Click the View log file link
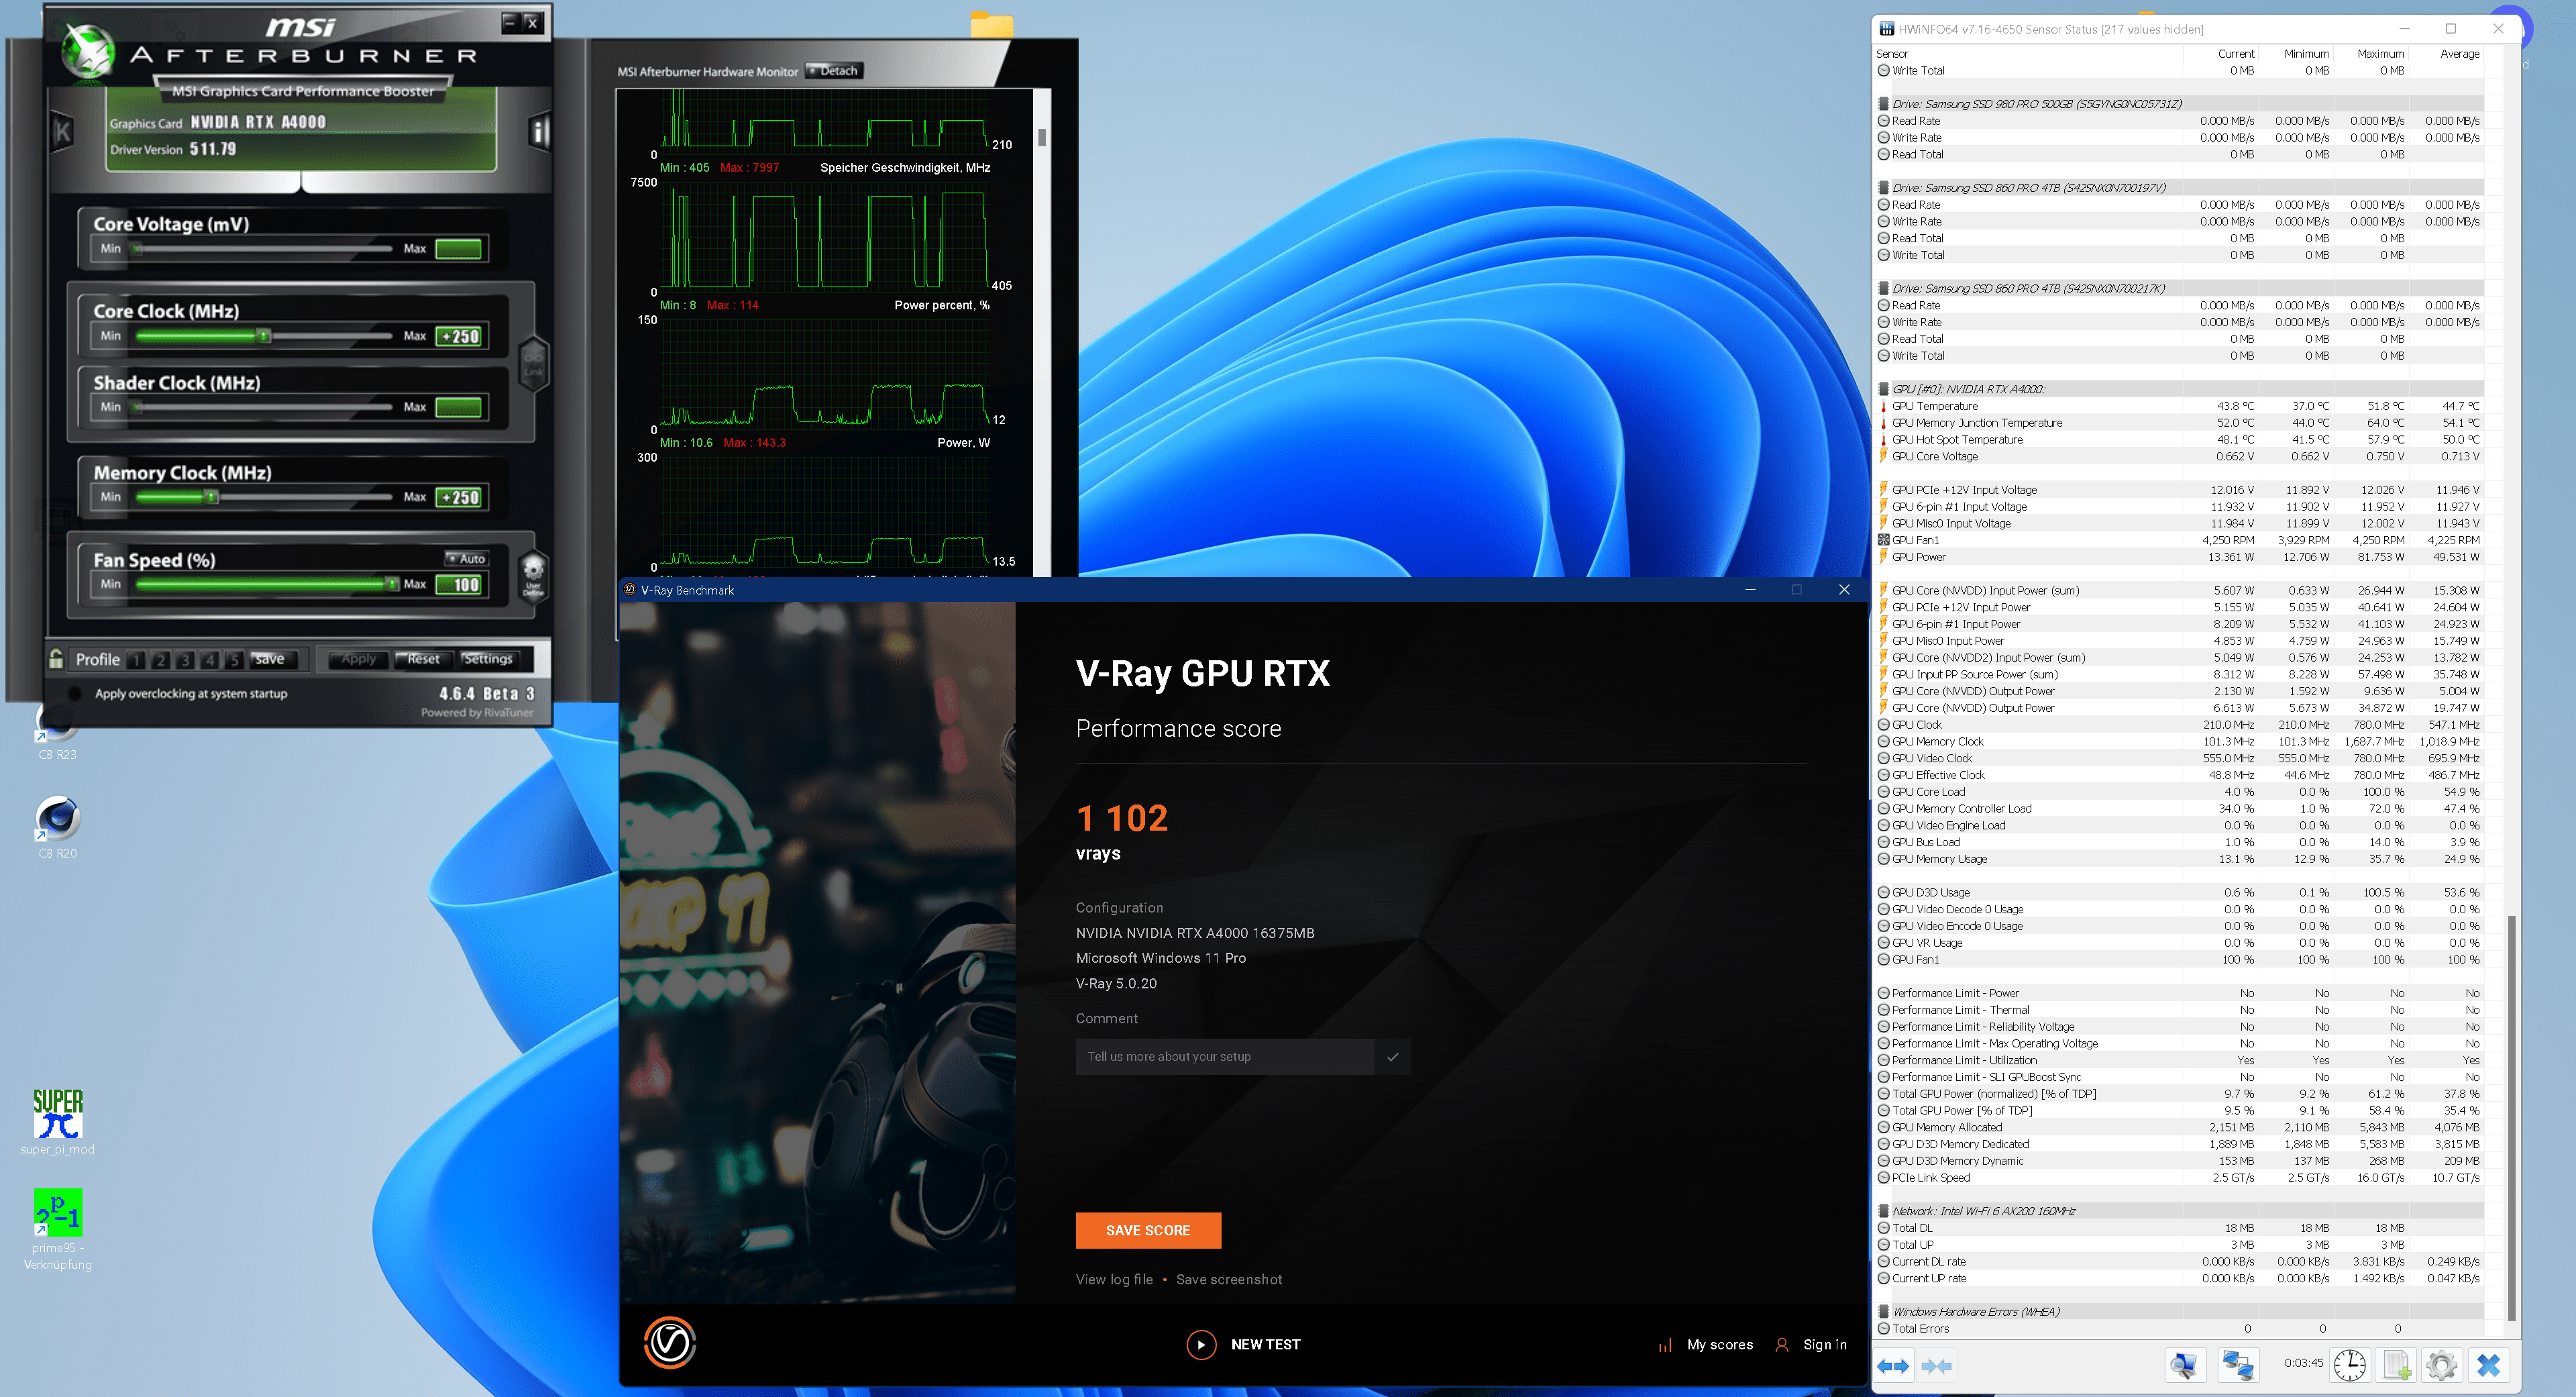 (1114, 1280)
